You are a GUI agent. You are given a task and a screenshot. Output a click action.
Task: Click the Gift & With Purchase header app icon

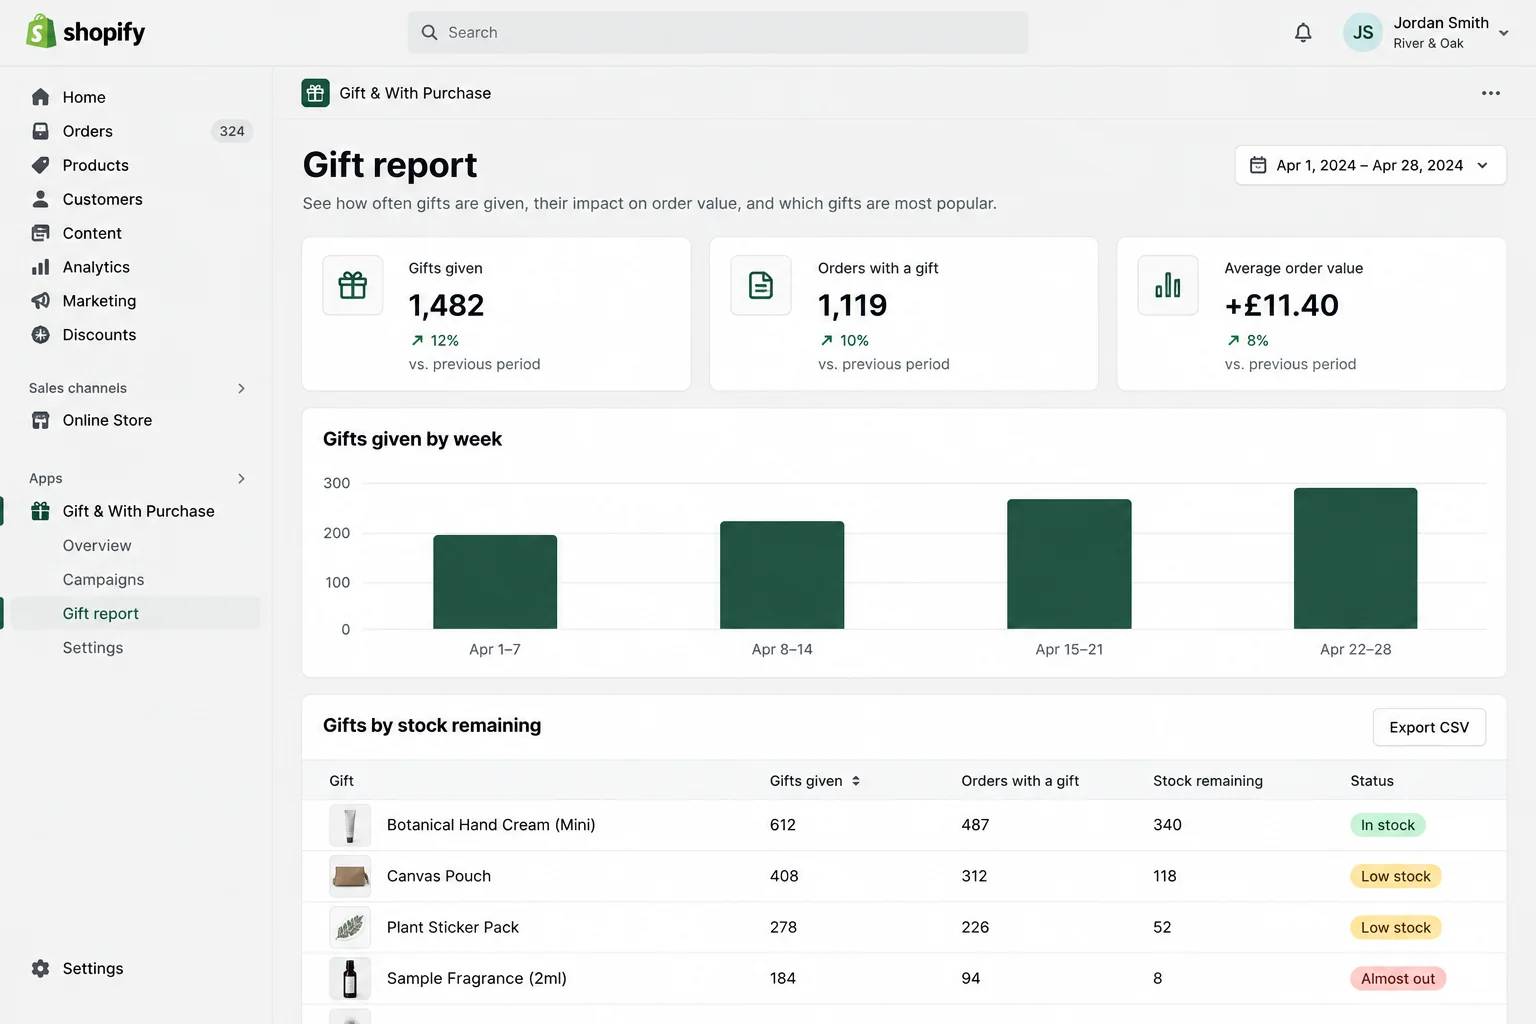click(x=315, y=93)
